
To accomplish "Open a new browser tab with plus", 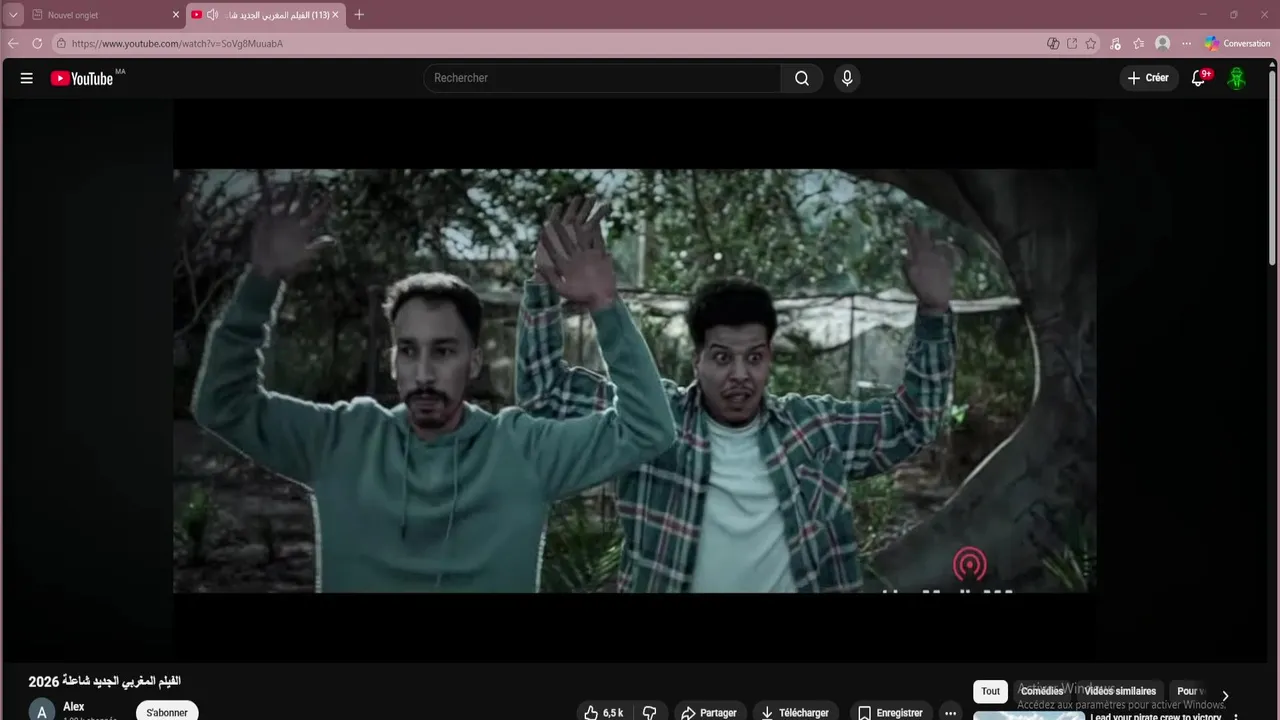I will pyautogui.click(x=359, y=15).
